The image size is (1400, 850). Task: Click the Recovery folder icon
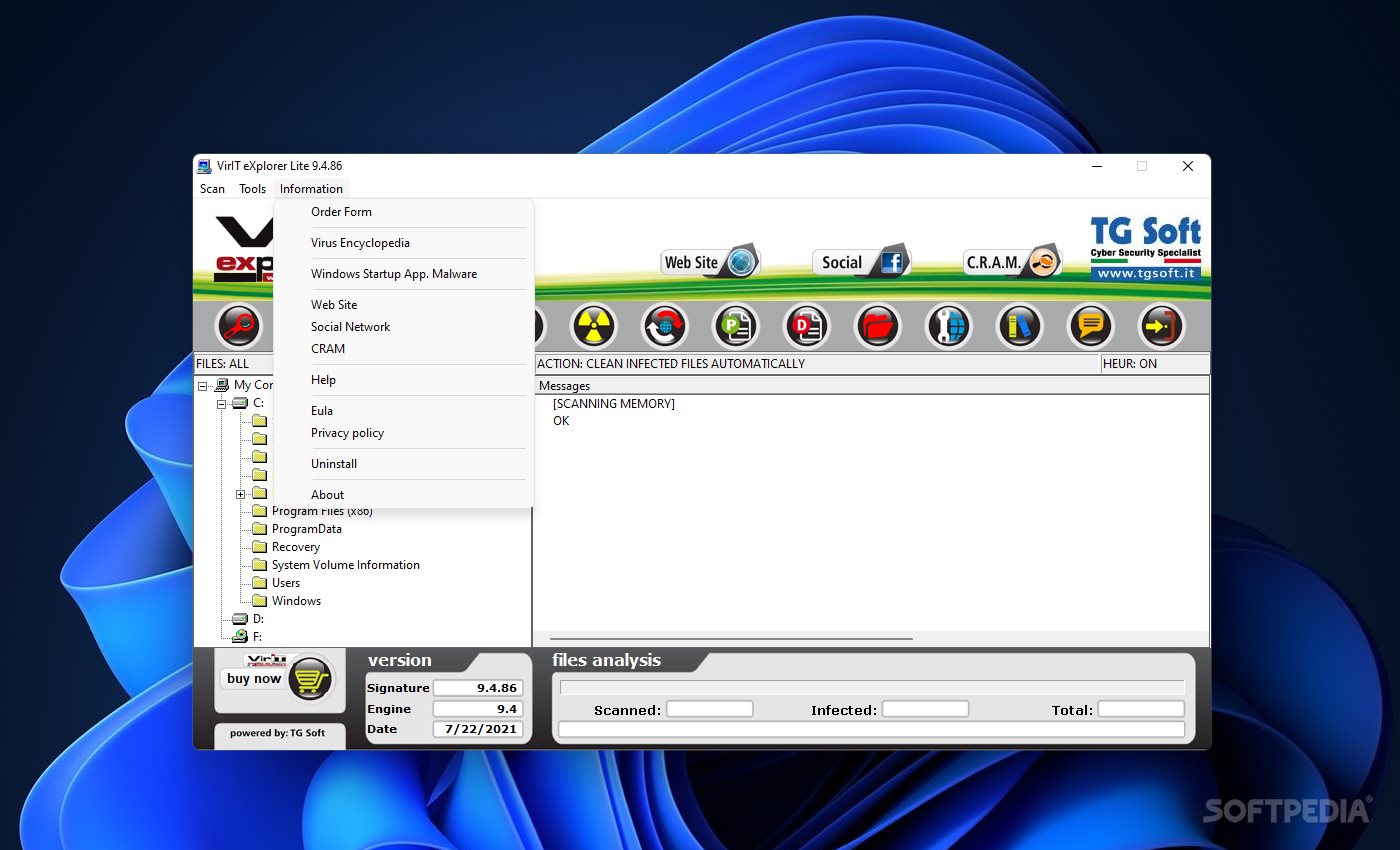point(259,547)
